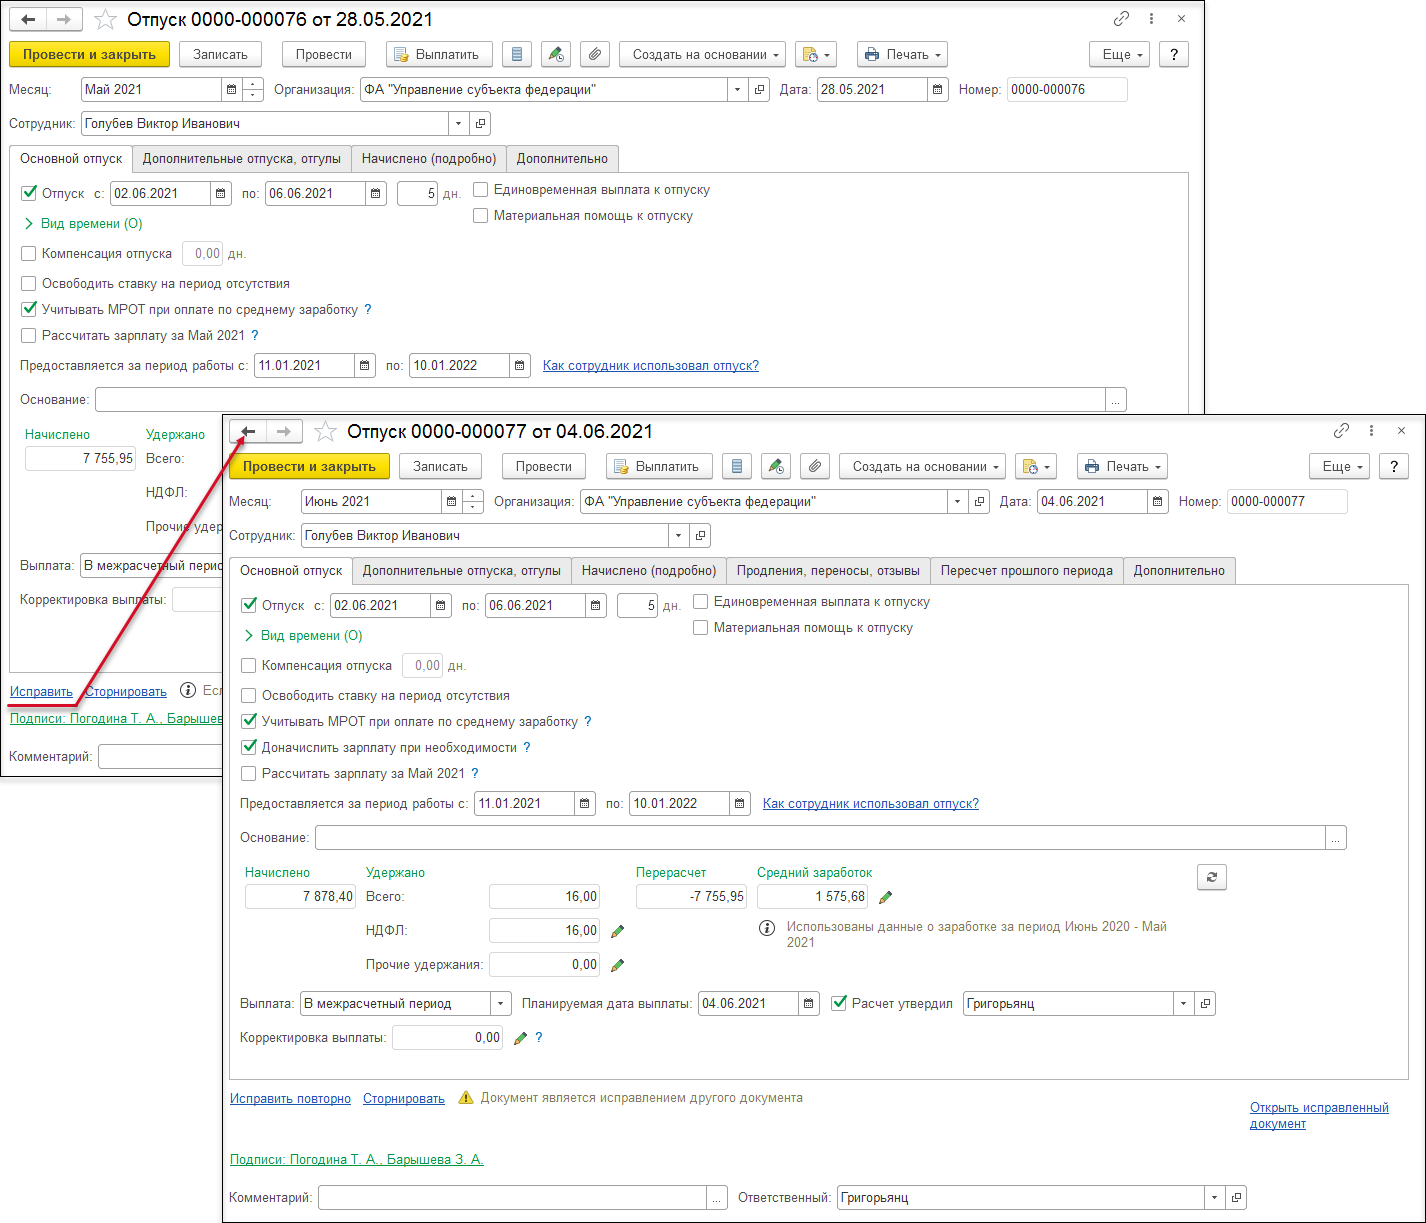
Task: Click help question mark button in front window
Action: pos(1394,466)
